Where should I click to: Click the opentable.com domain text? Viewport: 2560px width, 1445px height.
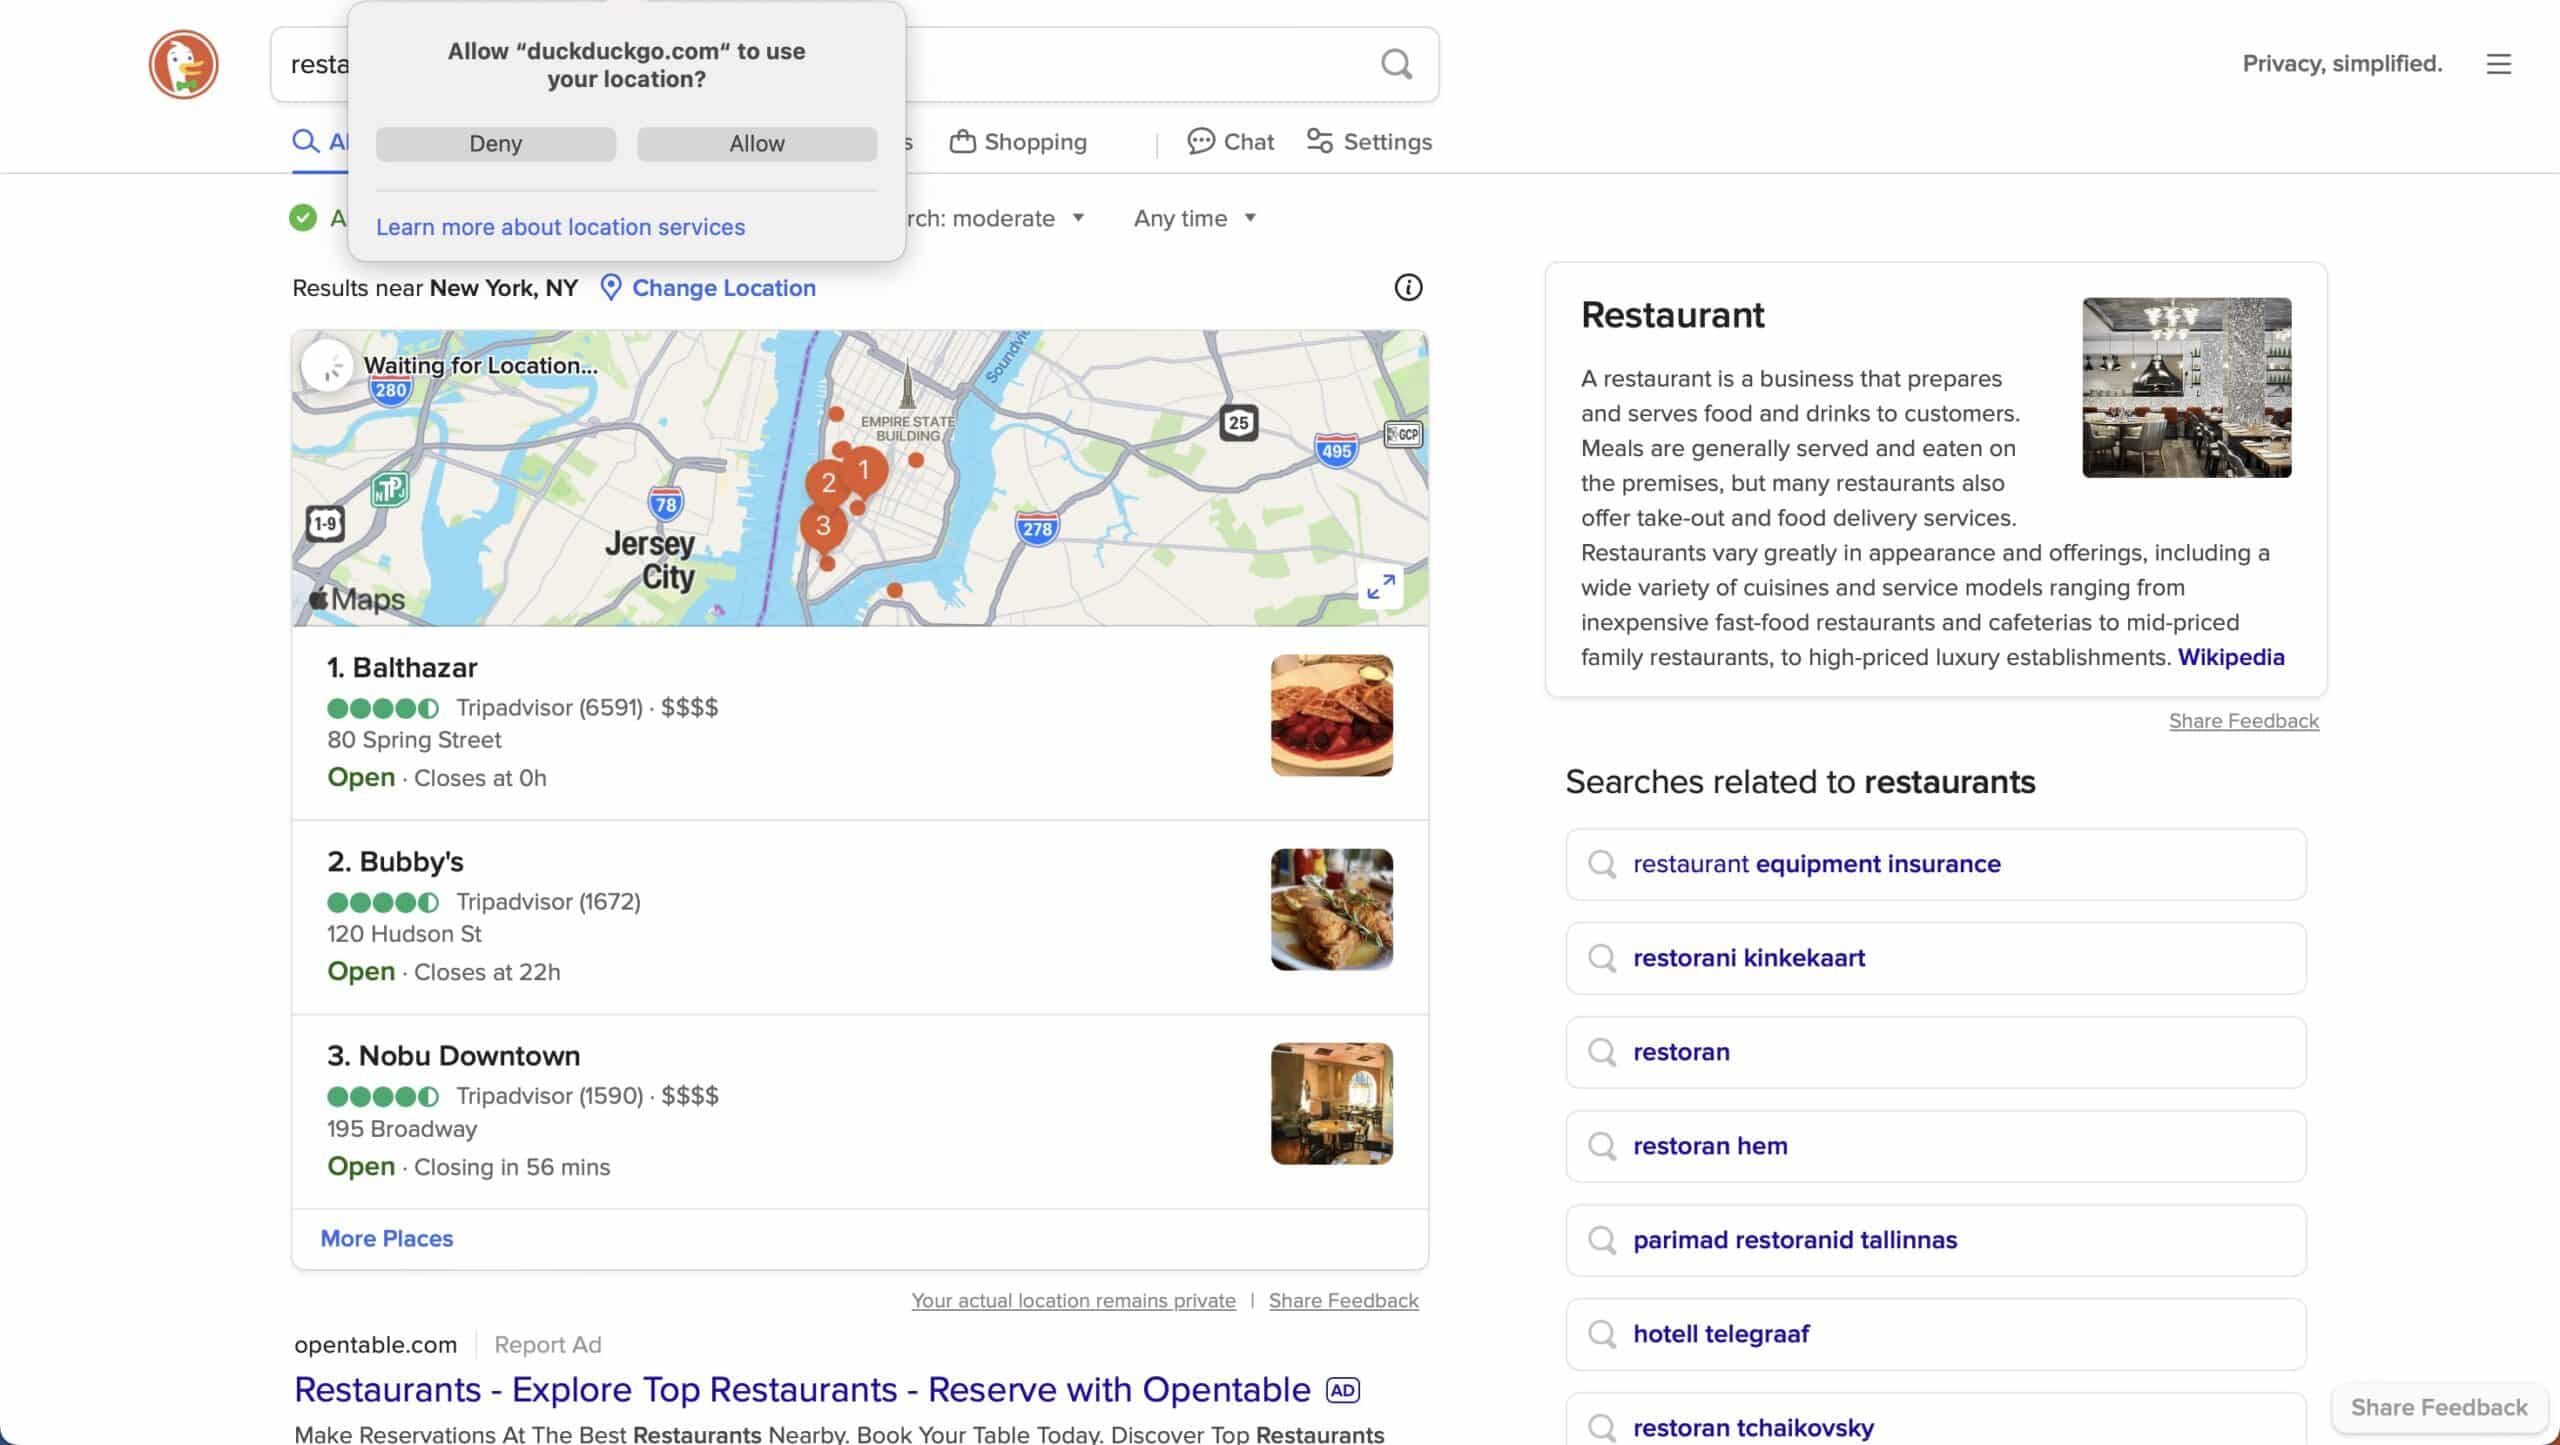point(375,1345)
